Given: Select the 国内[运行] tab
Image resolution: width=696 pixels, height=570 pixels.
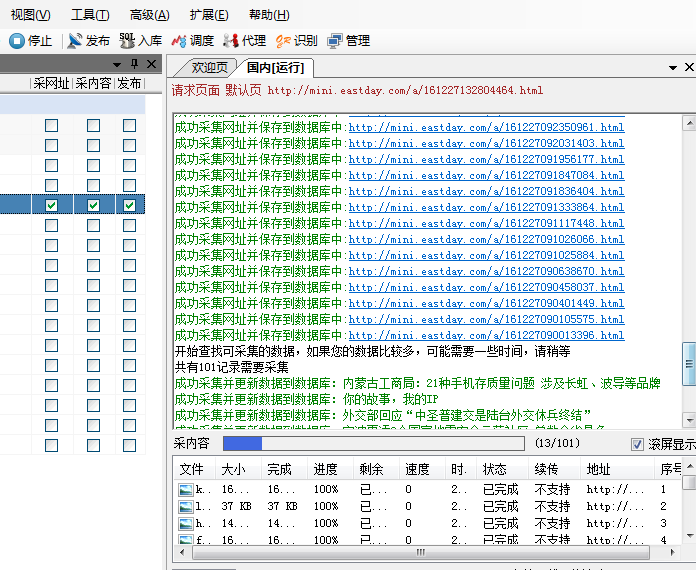Looking at the screenshot, I should point(276,67).
